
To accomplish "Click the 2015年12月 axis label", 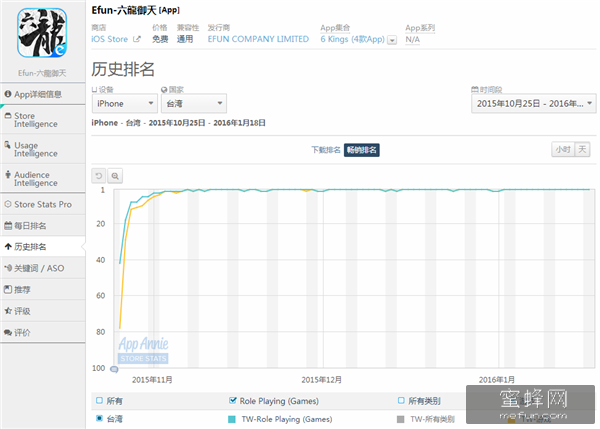I will point(322,380).
